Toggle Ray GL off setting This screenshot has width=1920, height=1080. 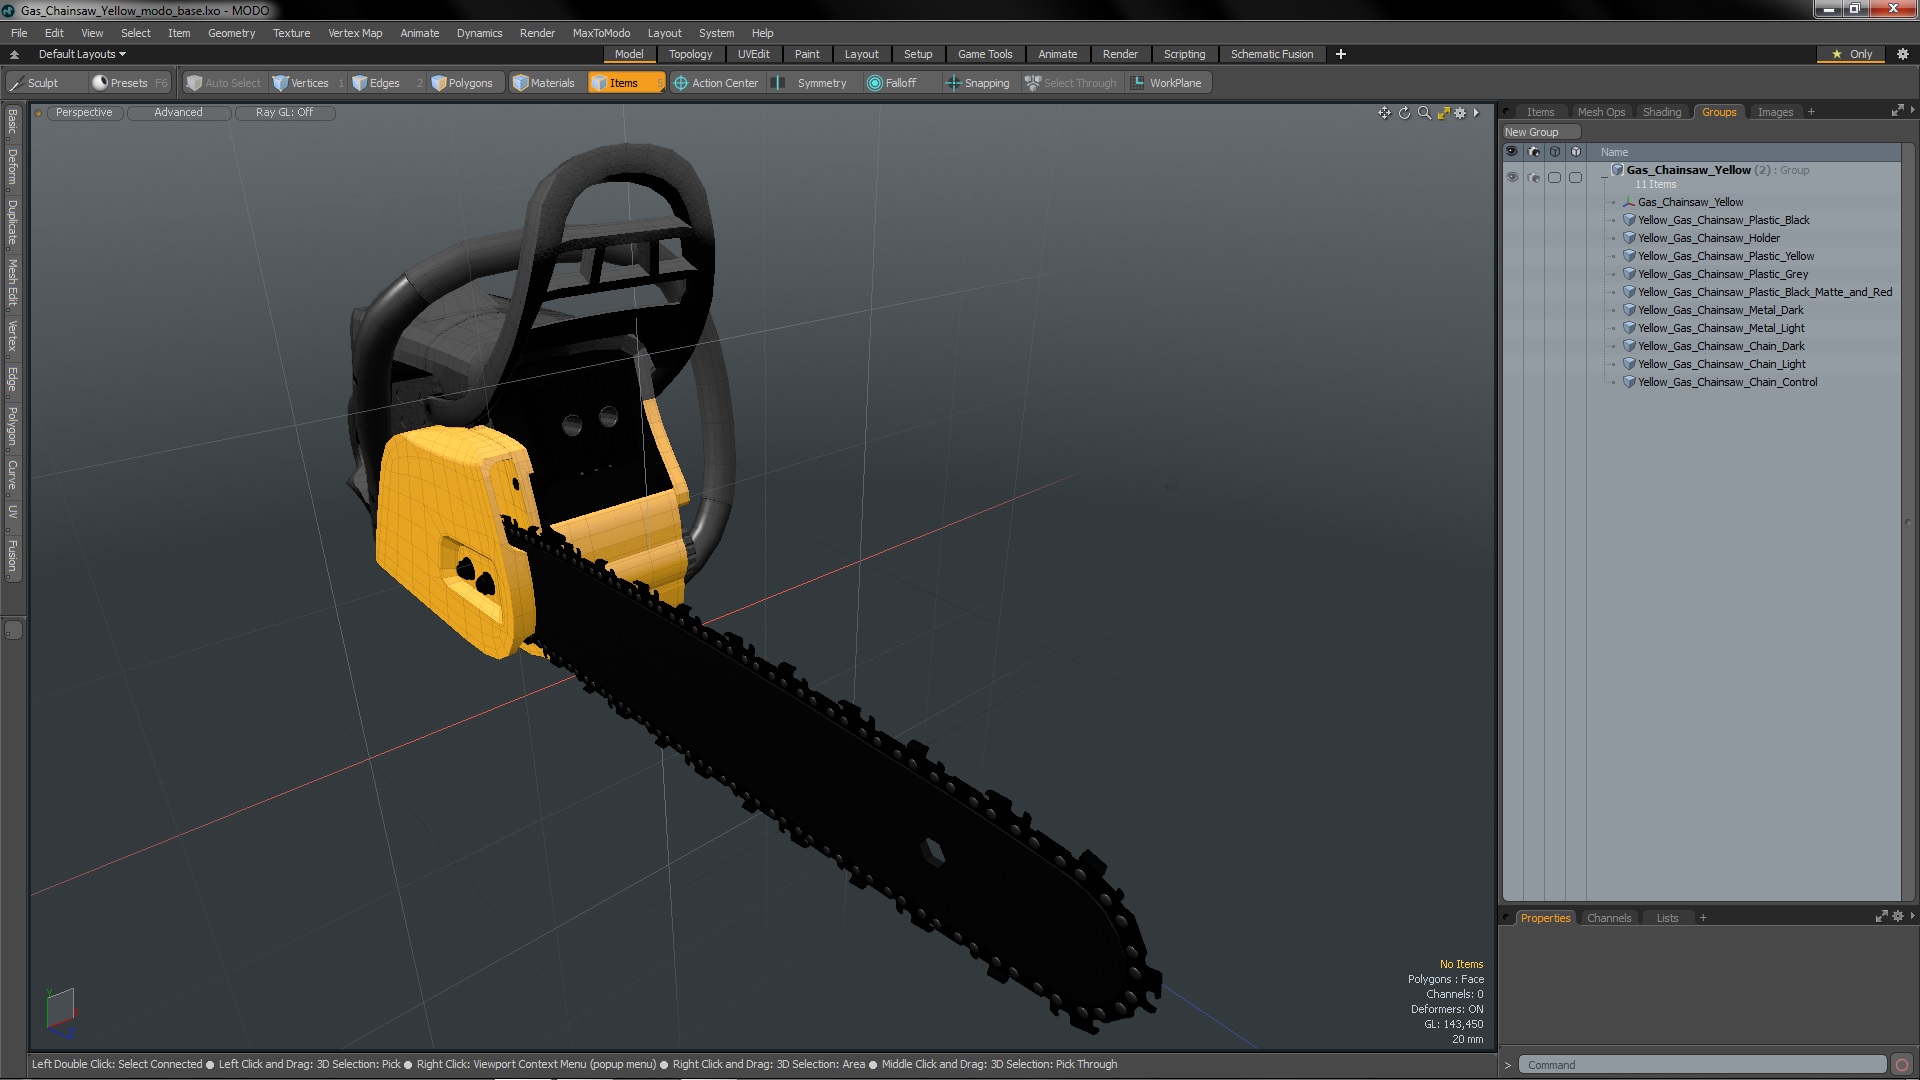point(284,113)
